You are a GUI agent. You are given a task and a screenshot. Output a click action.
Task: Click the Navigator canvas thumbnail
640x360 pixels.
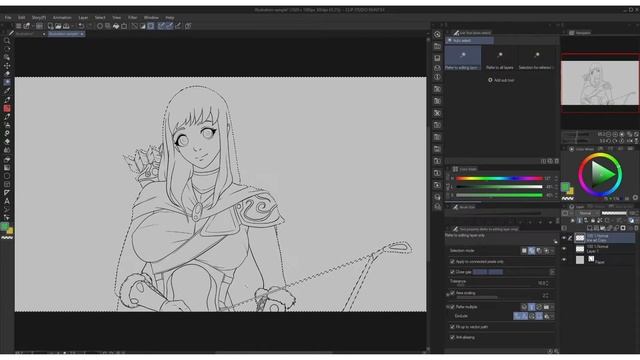point(600,82)
